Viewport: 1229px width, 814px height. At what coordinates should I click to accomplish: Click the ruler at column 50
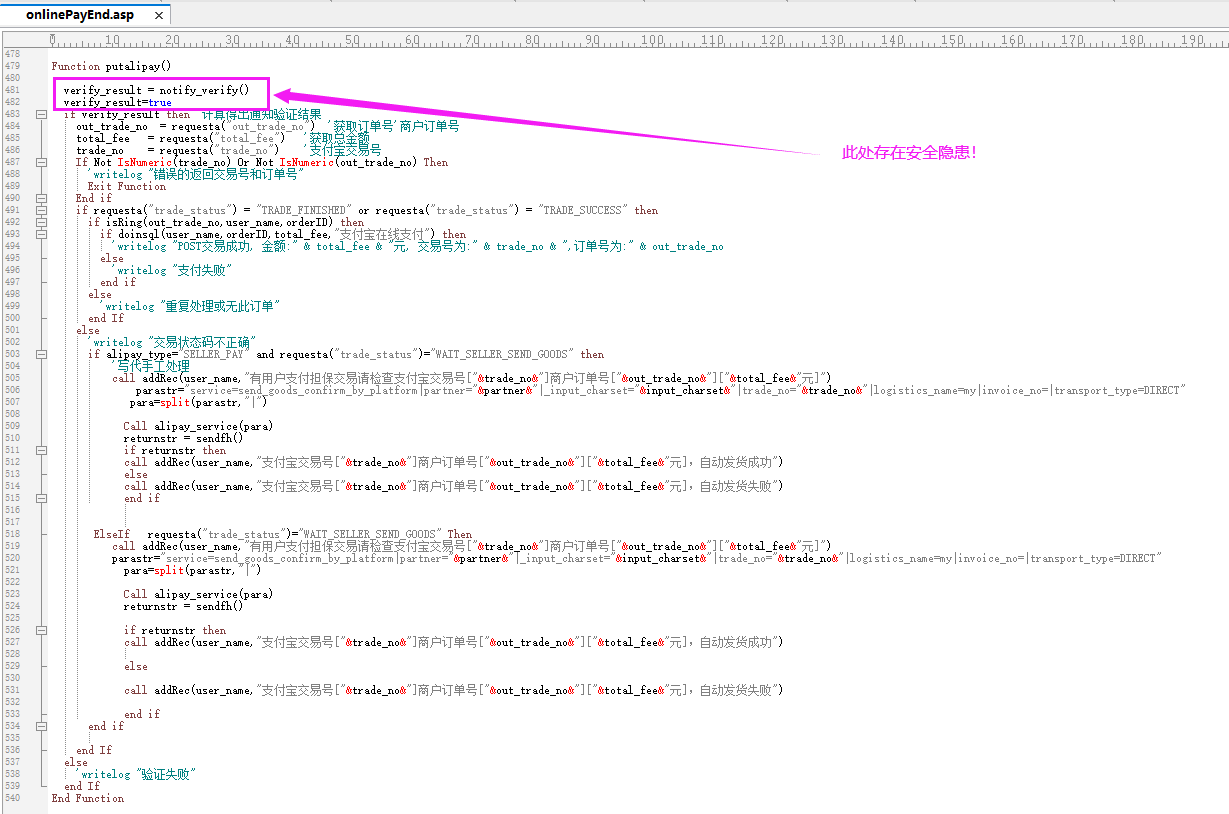pyautogui.click(x=352, y=40)
